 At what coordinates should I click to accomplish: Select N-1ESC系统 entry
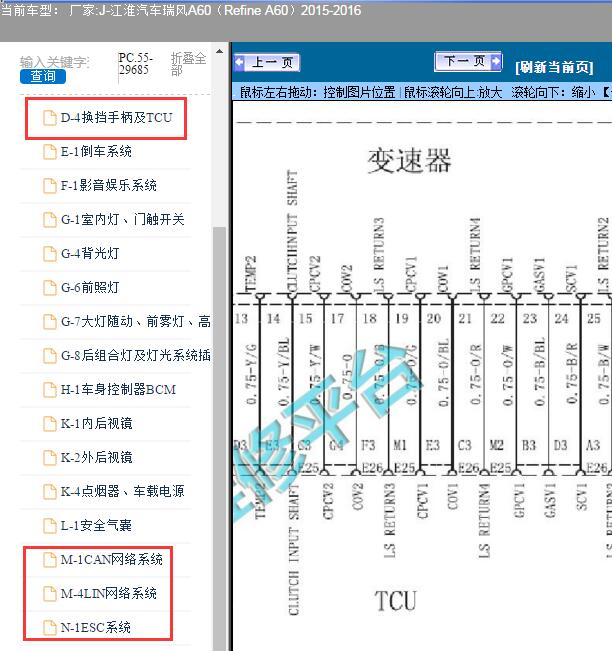pyautogui.click(x=95, y=628)
